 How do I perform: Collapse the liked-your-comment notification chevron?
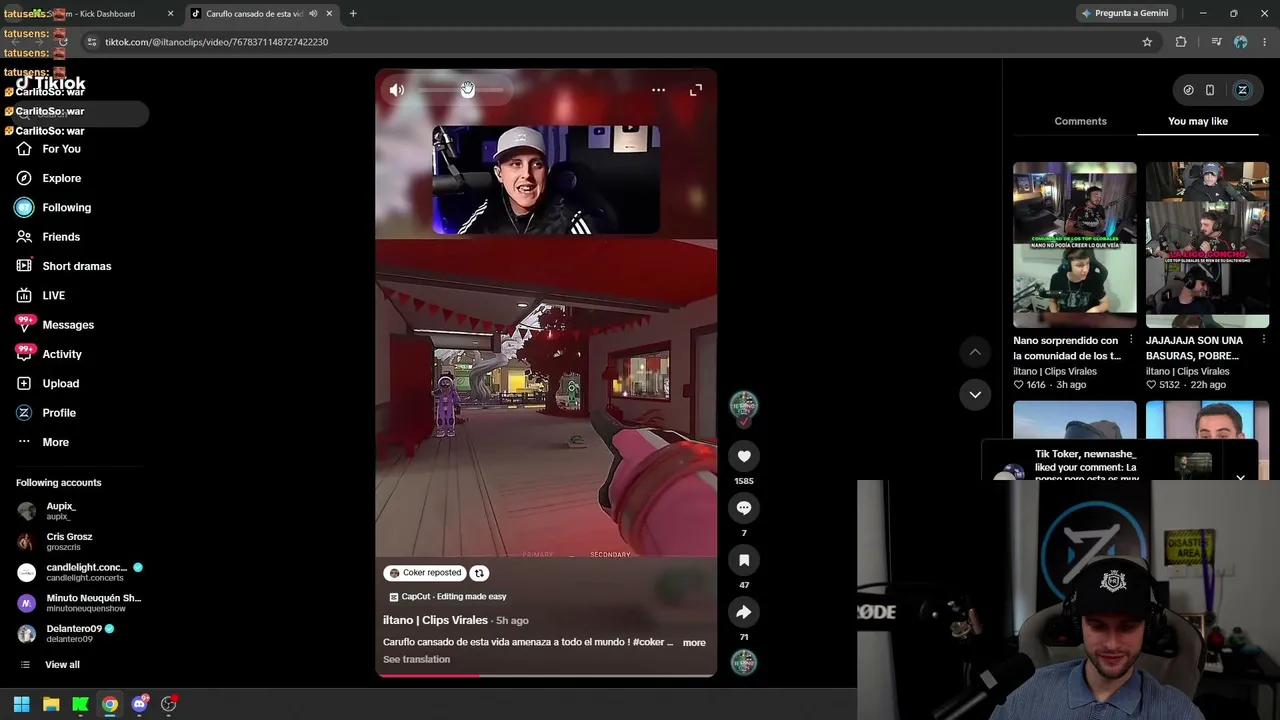click(x=1240, y=477)
